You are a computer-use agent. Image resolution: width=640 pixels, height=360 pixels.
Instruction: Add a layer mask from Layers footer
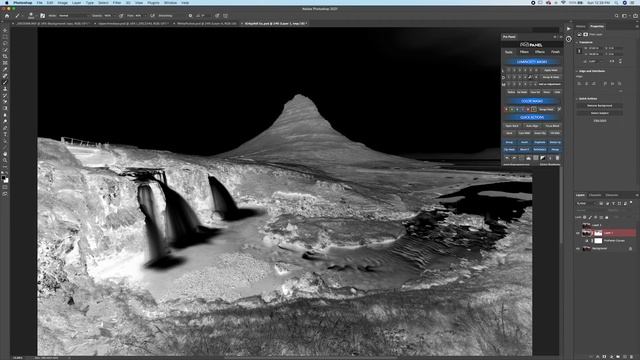click(604, 356)
